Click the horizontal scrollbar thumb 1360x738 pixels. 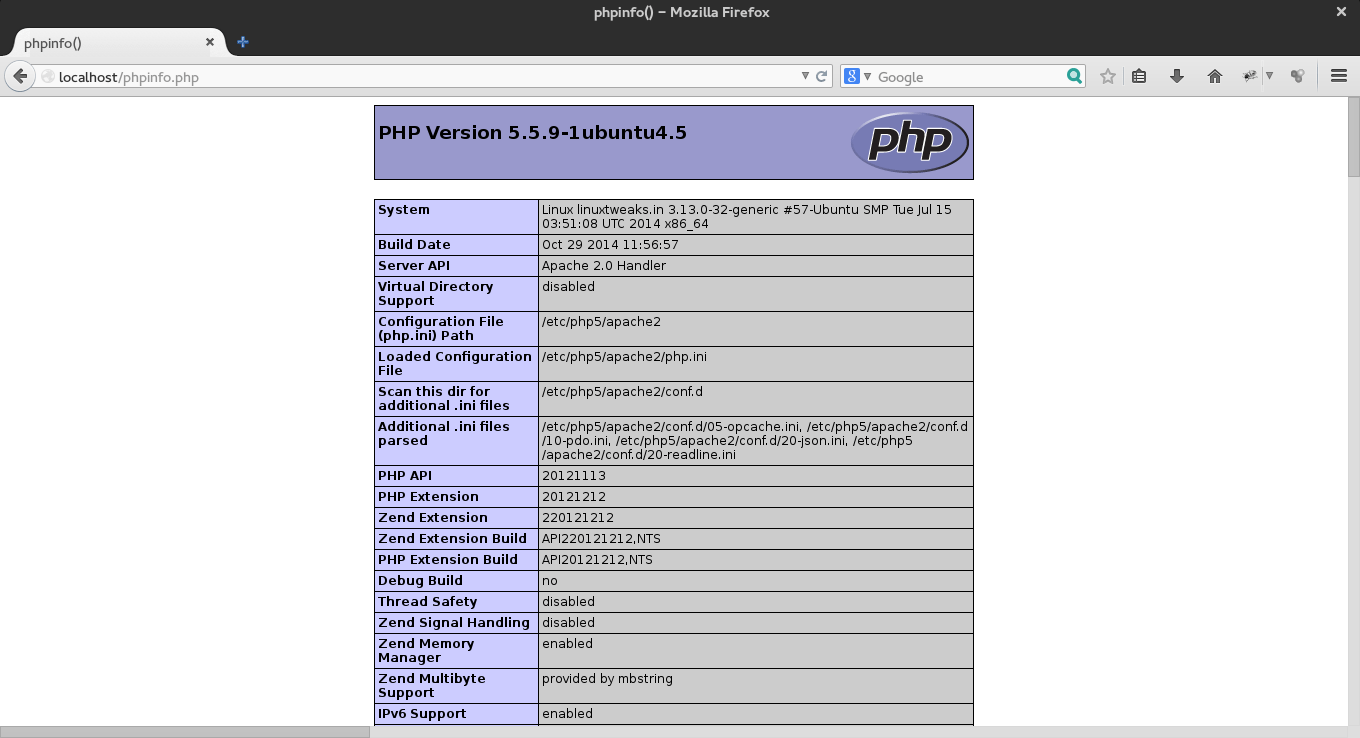pyautogui.click(x=185, y=732)
